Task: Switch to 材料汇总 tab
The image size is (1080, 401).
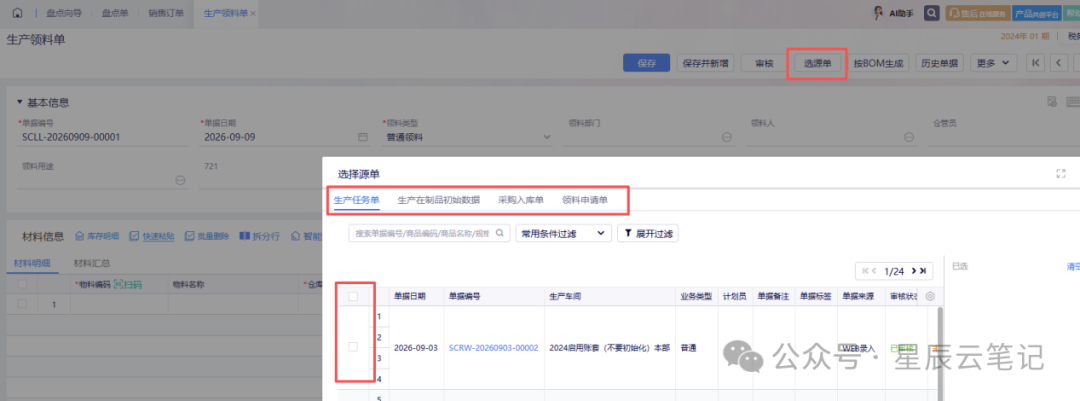Action: pyautogui.click(x=92, y=263)
